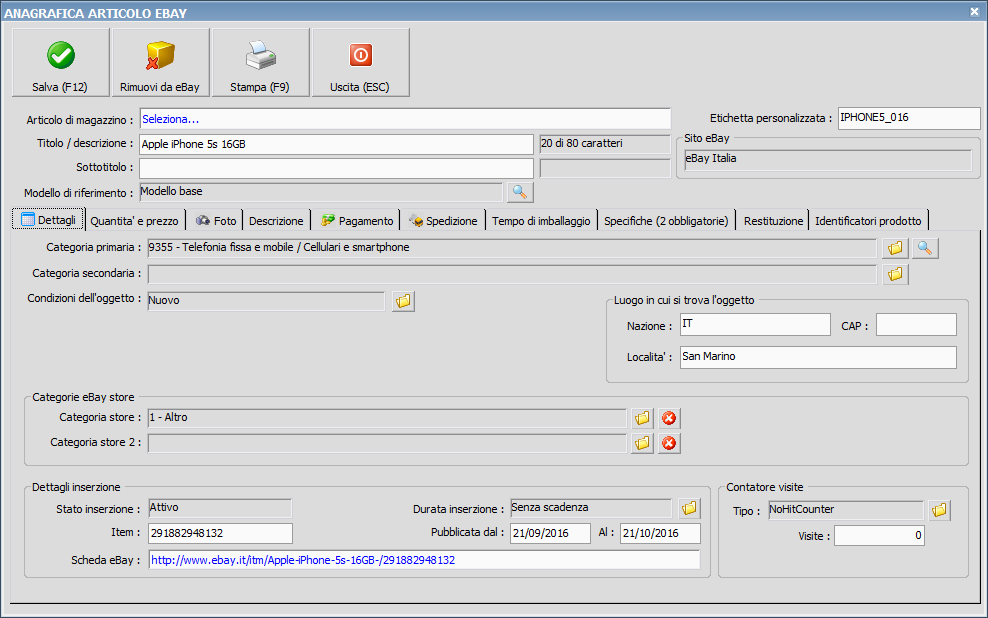The width and height of the screenshot is (988, 618).
Task: Click the empty CAP input field
Action: 916,324
